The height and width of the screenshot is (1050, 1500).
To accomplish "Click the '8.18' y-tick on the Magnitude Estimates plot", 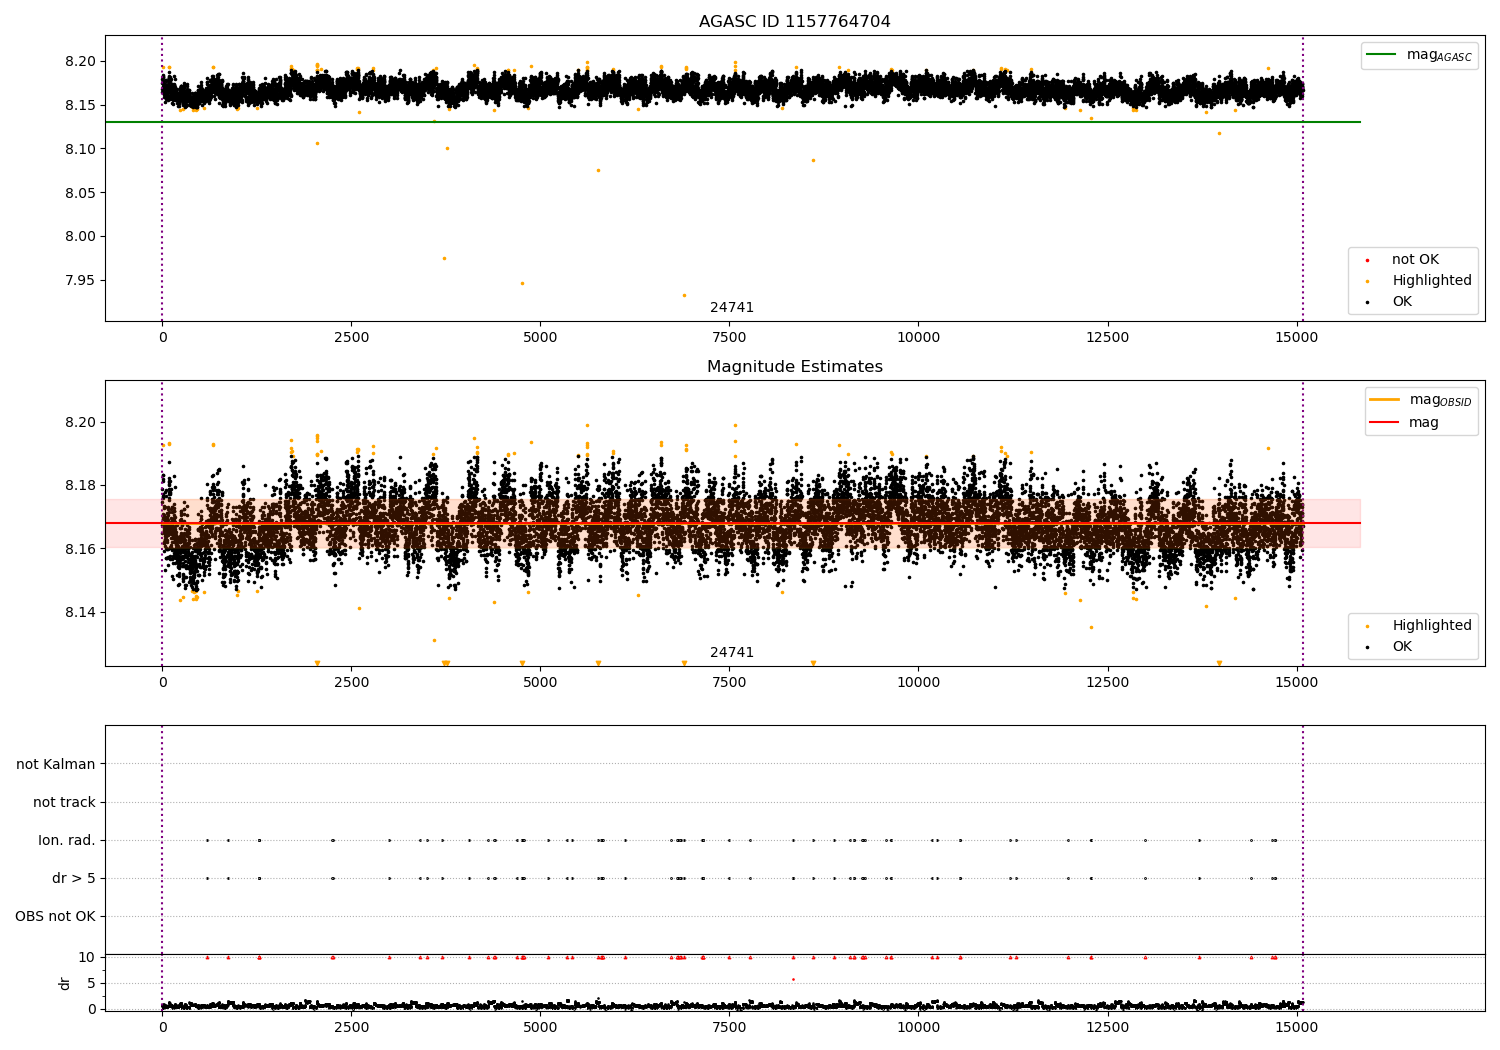I will pyautogui.click(x=82, y=486).
